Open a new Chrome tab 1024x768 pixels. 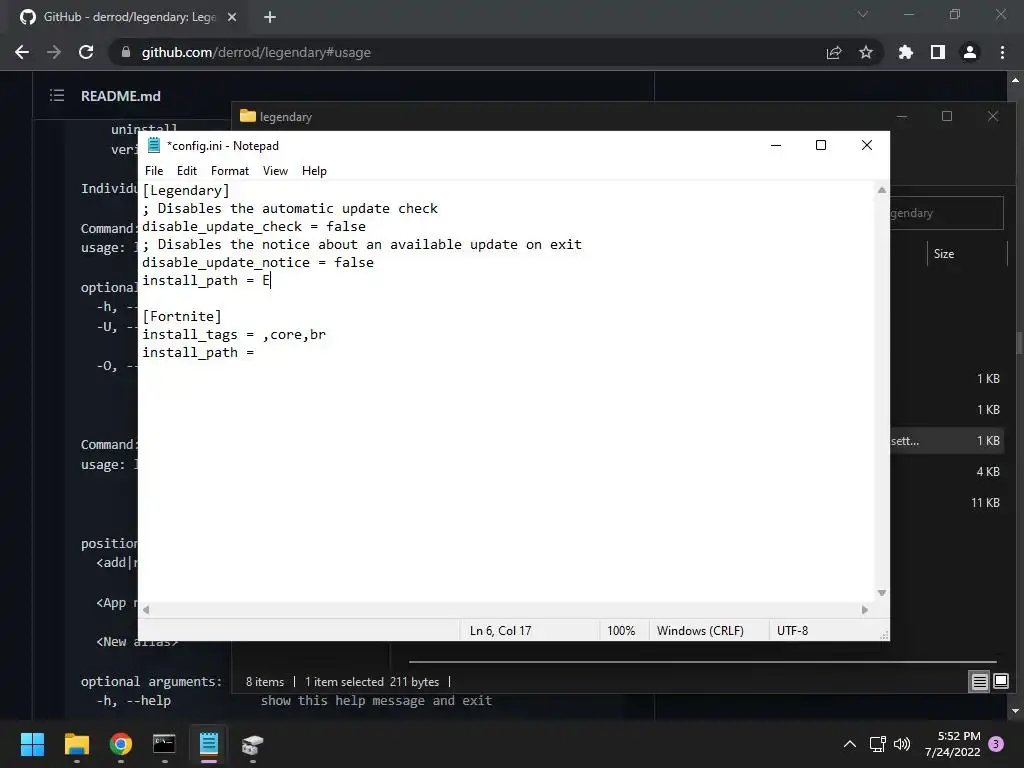[270, 17]
